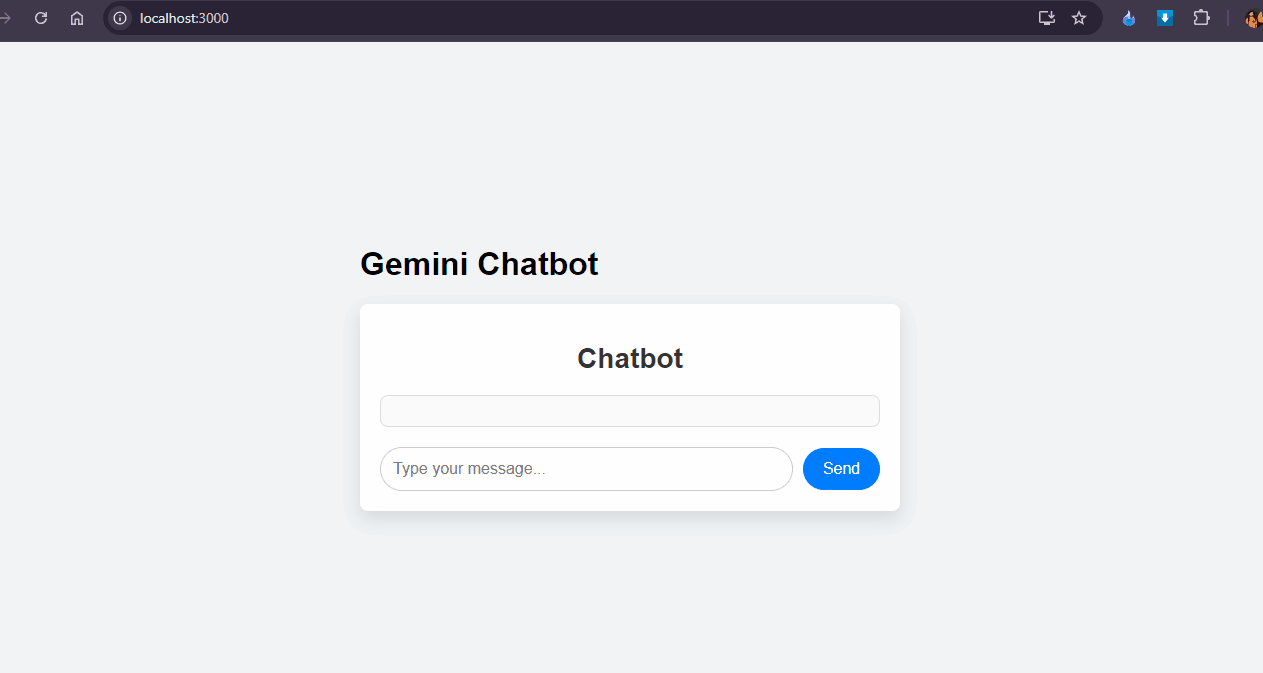The image size is (1263, 673).
Task: Toggle bookmarking with the star icon
Action: (1079, 18)
